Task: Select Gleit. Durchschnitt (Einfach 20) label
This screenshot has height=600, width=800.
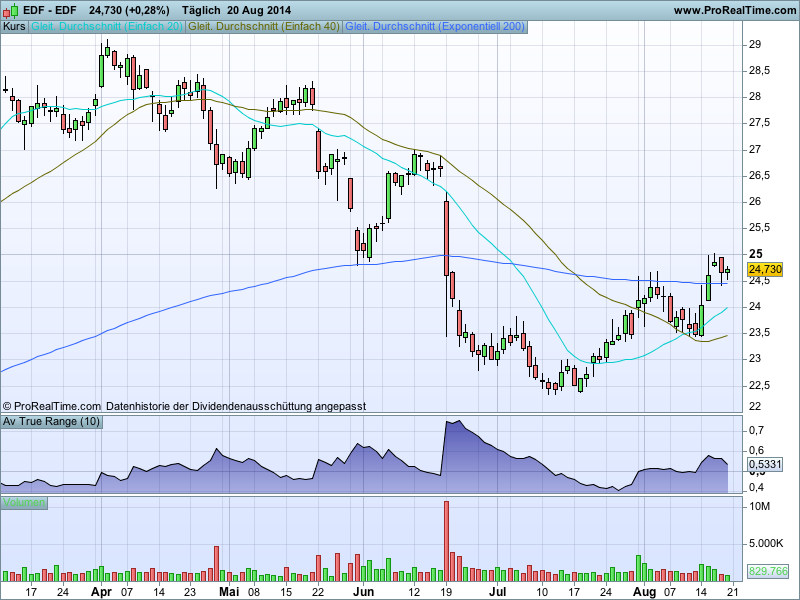Action: tap(107, 27)
